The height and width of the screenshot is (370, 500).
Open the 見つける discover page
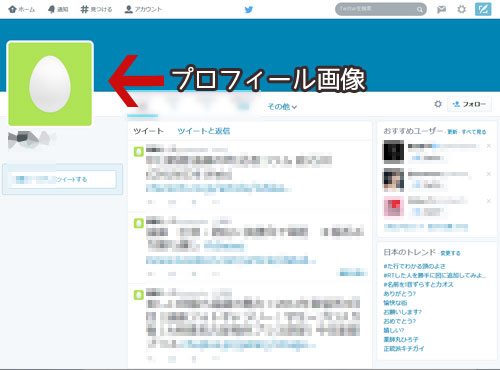click(96, 9)
